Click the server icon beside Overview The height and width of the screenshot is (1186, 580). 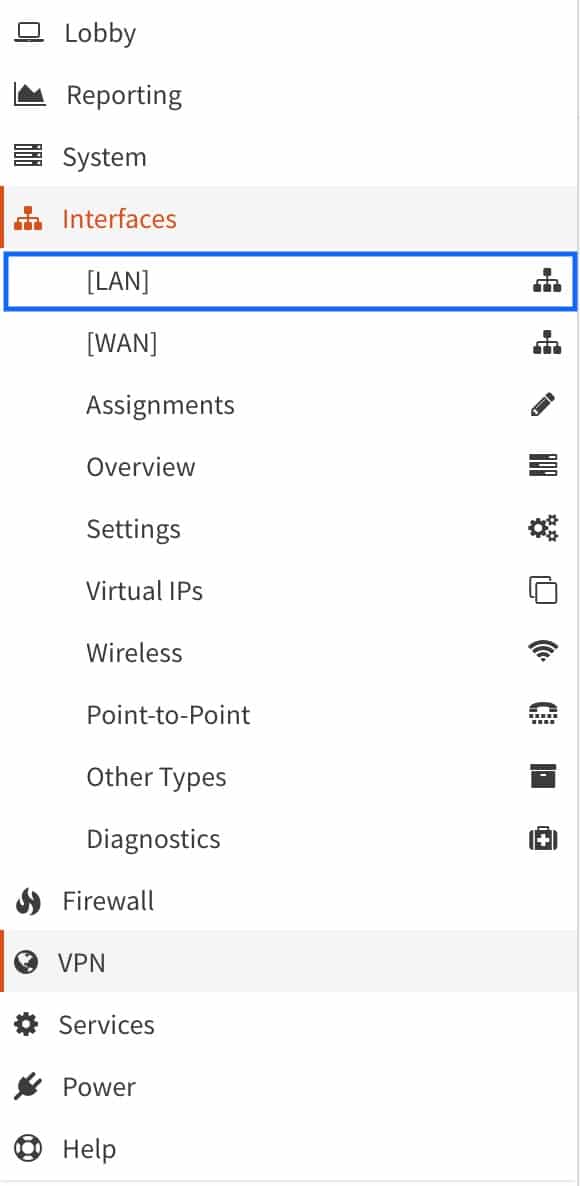click(x=543, y=466)
